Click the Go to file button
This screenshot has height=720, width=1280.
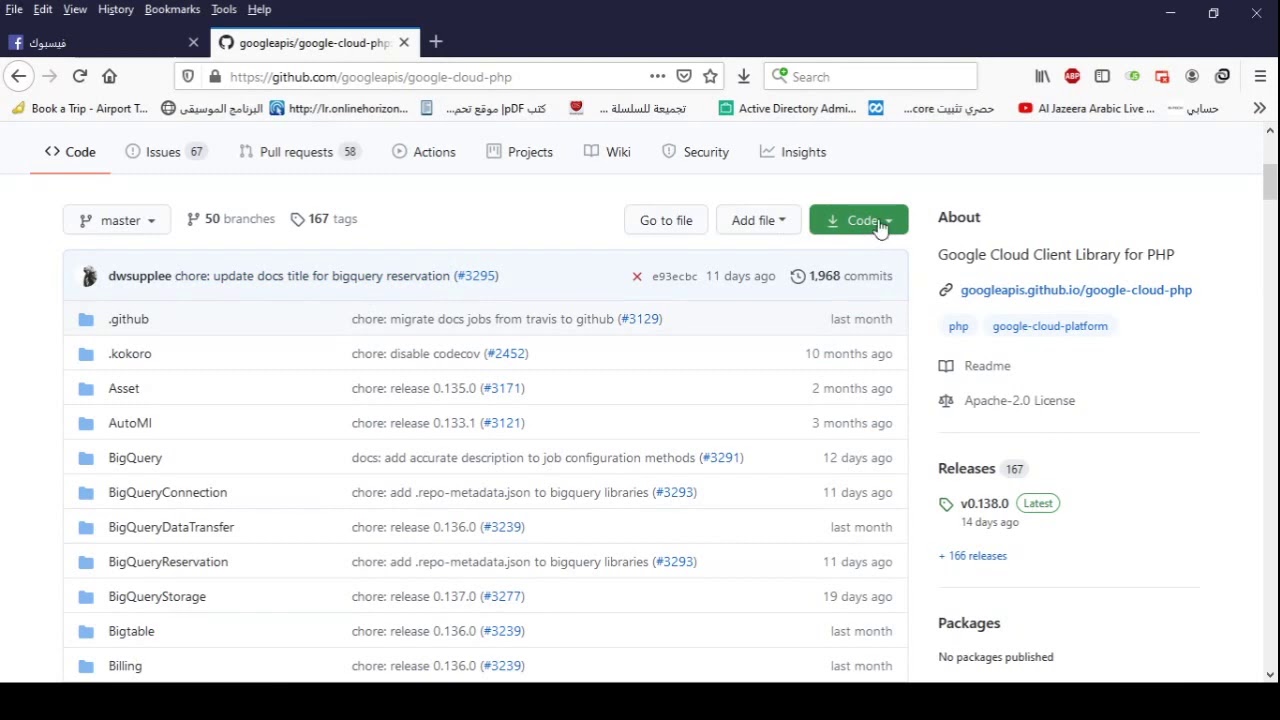[x=666, y=220]
